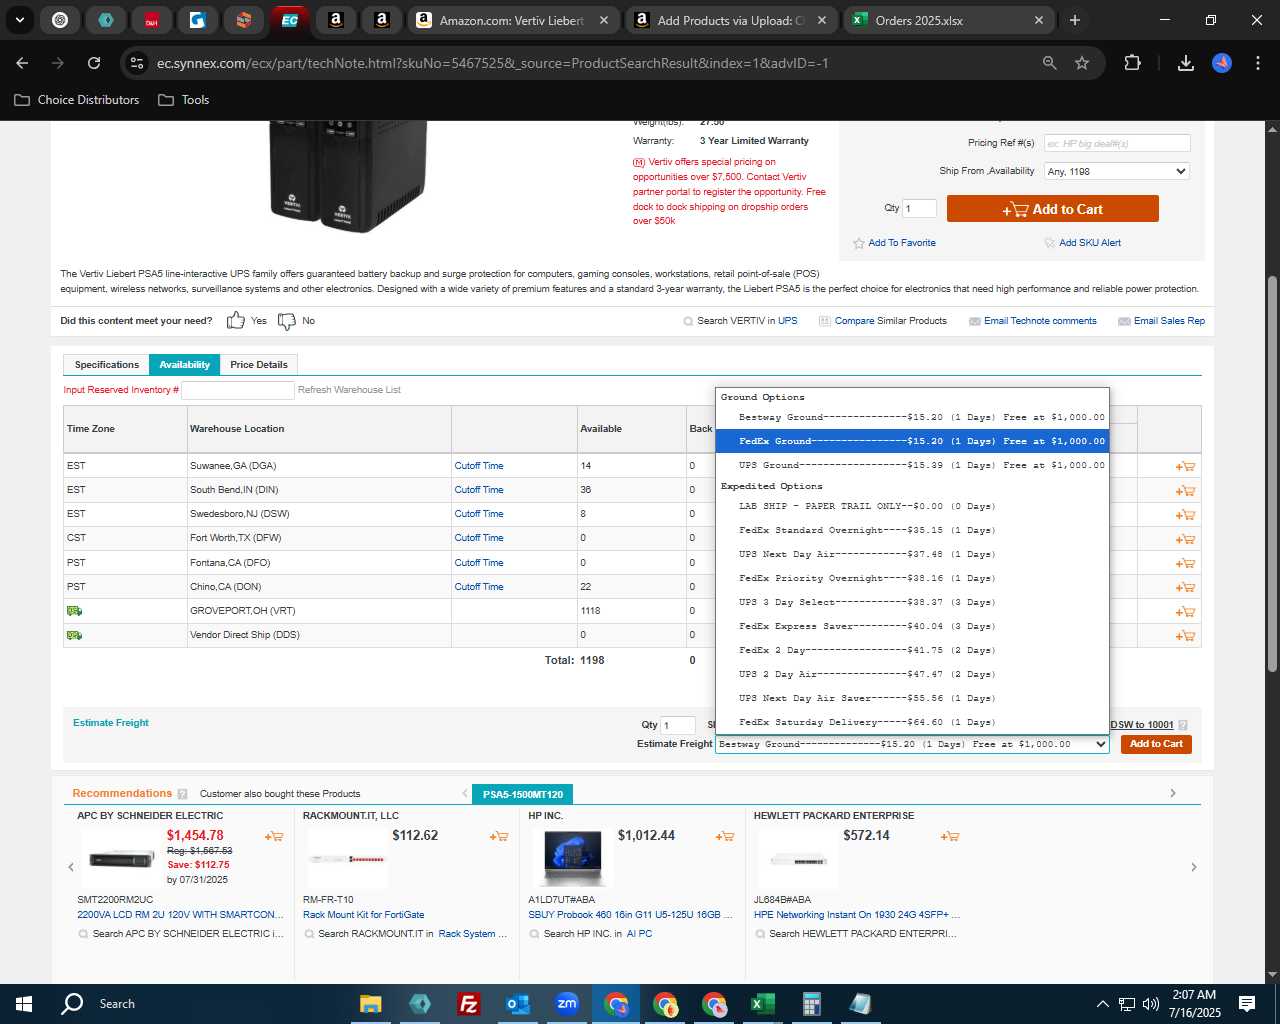Click Qty field beside Add to Cart
Screen dimensions: 1280x1024
(x=919, y=208)
